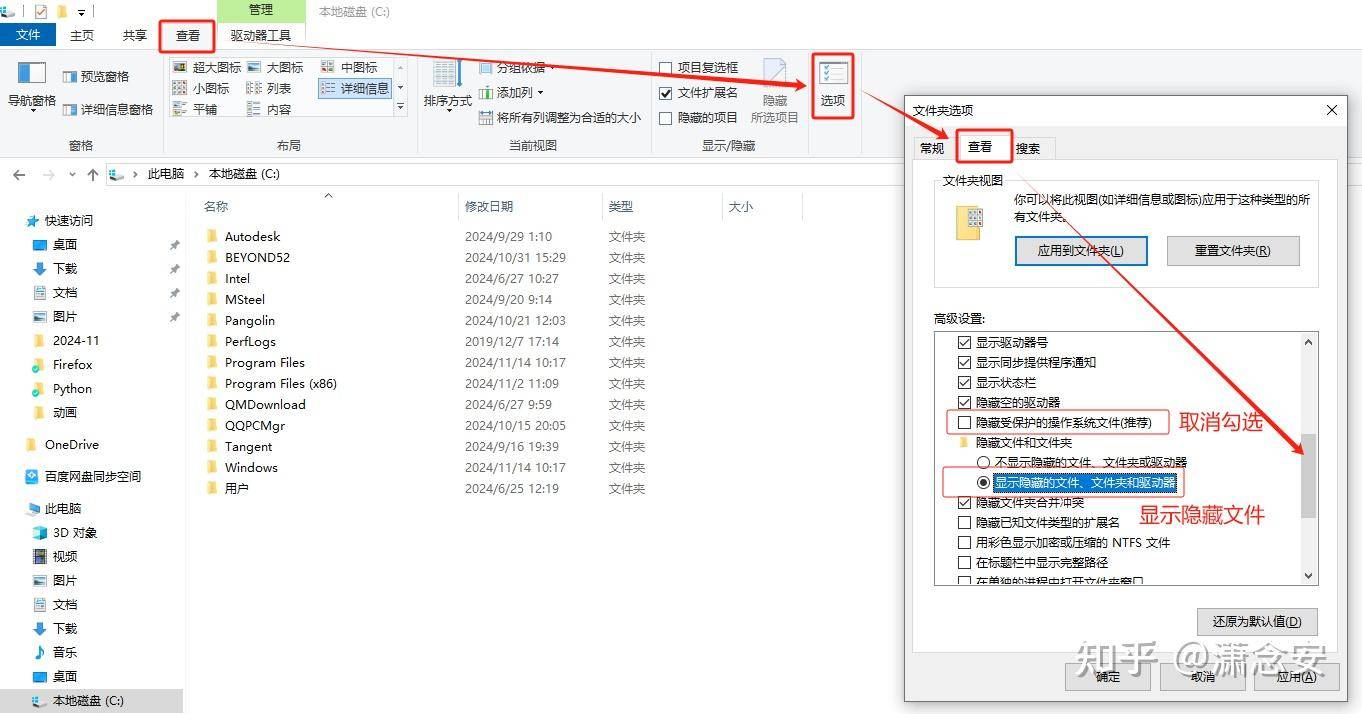This screenshot has height=714, width=1362.
Task: Open Desktop under Quick access
Action: tap(65, 244)
